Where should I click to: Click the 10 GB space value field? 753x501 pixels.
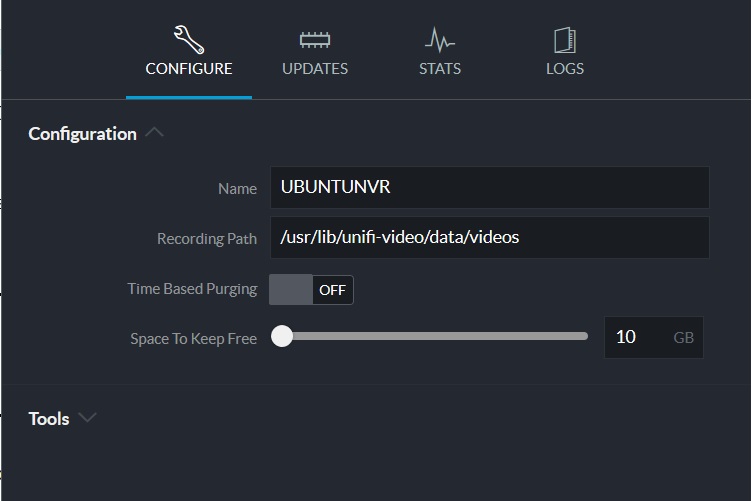(x=654, y=337)
